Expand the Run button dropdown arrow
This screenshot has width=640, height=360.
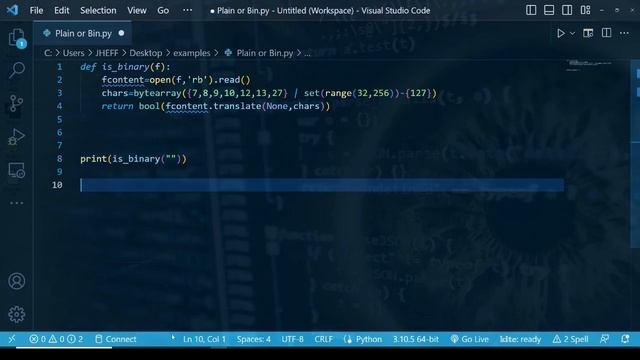tap(572, 33)
